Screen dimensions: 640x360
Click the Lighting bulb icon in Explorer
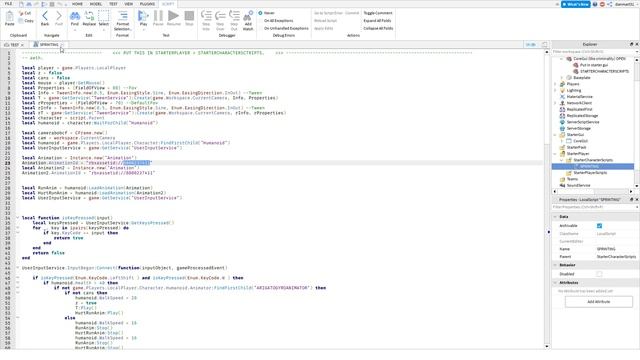[562, 90]
